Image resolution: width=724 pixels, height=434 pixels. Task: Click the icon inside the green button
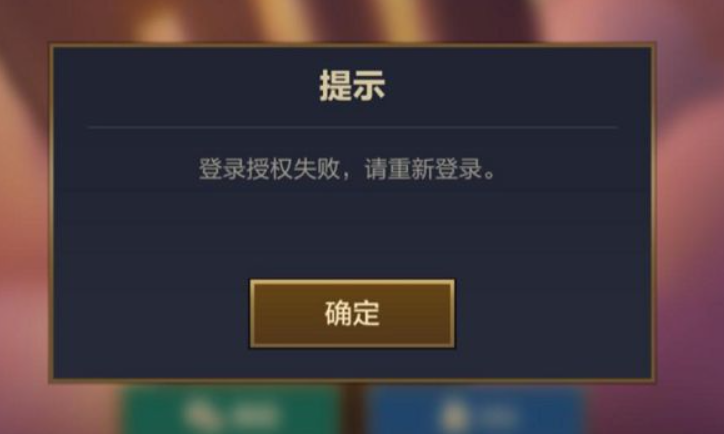click(x=200, y=414)
